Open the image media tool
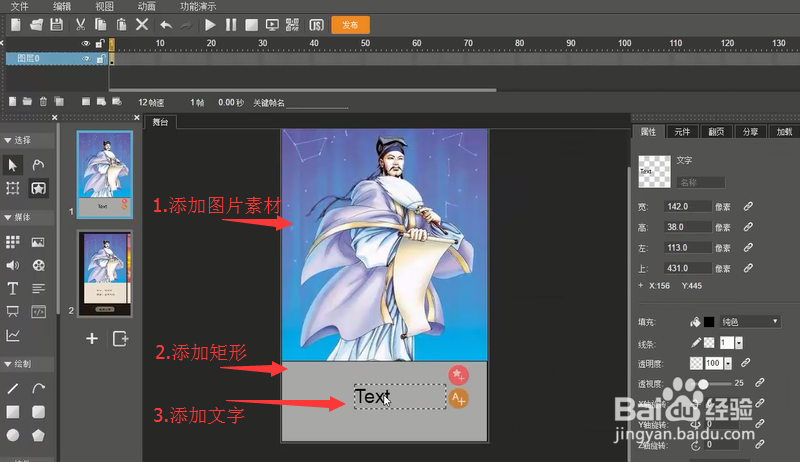Screen dimensions: 800x462 click(x=38, y=242)
